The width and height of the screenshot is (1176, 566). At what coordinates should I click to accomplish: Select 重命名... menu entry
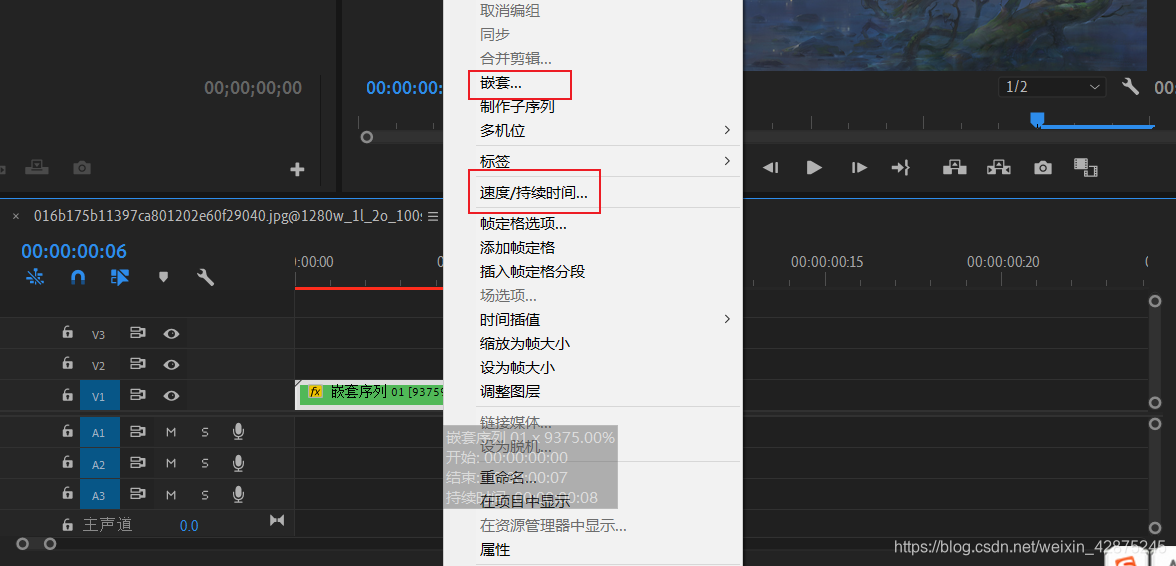(508, 478)
